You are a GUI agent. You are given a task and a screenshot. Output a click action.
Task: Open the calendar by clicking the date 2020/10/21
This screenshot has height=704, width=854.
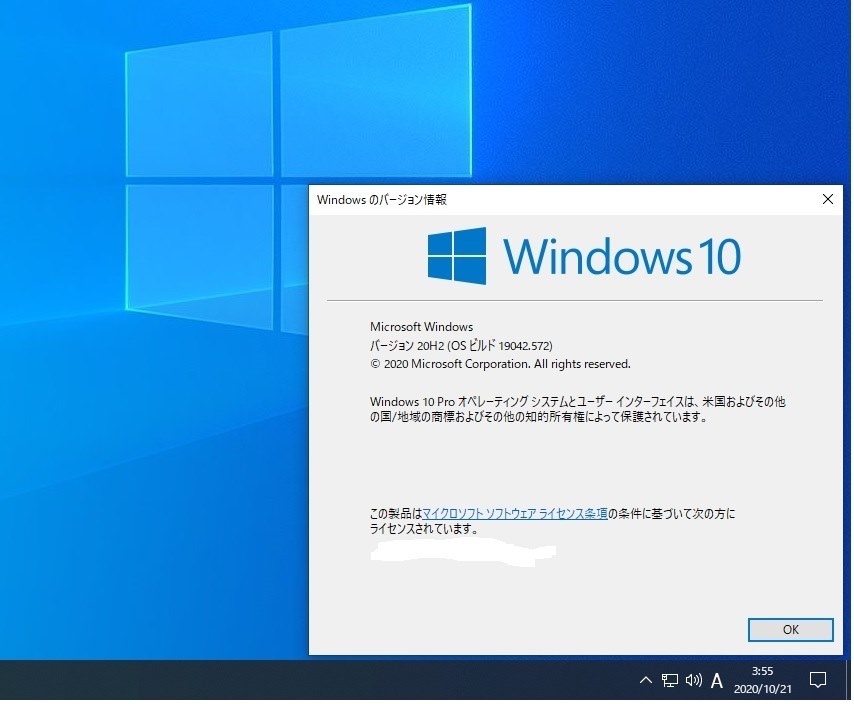(761, 688)
